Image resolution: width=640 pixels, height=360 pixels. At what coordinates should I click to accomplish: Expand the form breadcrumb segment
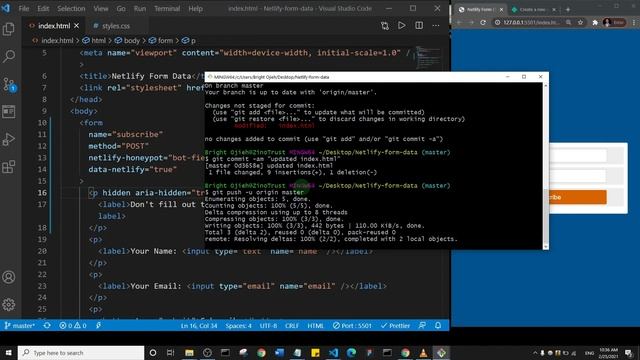point(161,40)
